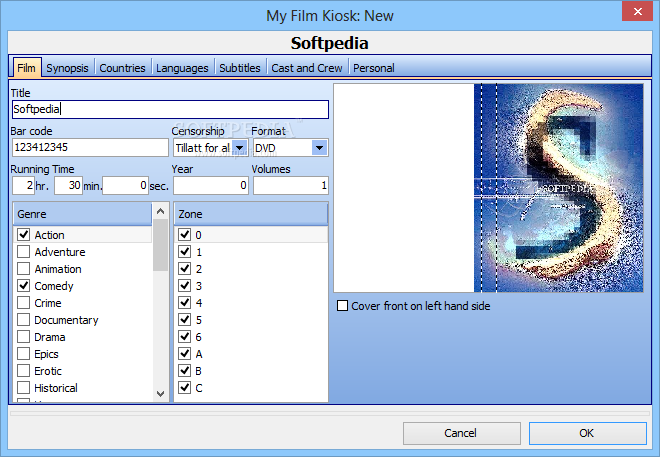Select the running time minutes field

[68, 186]
